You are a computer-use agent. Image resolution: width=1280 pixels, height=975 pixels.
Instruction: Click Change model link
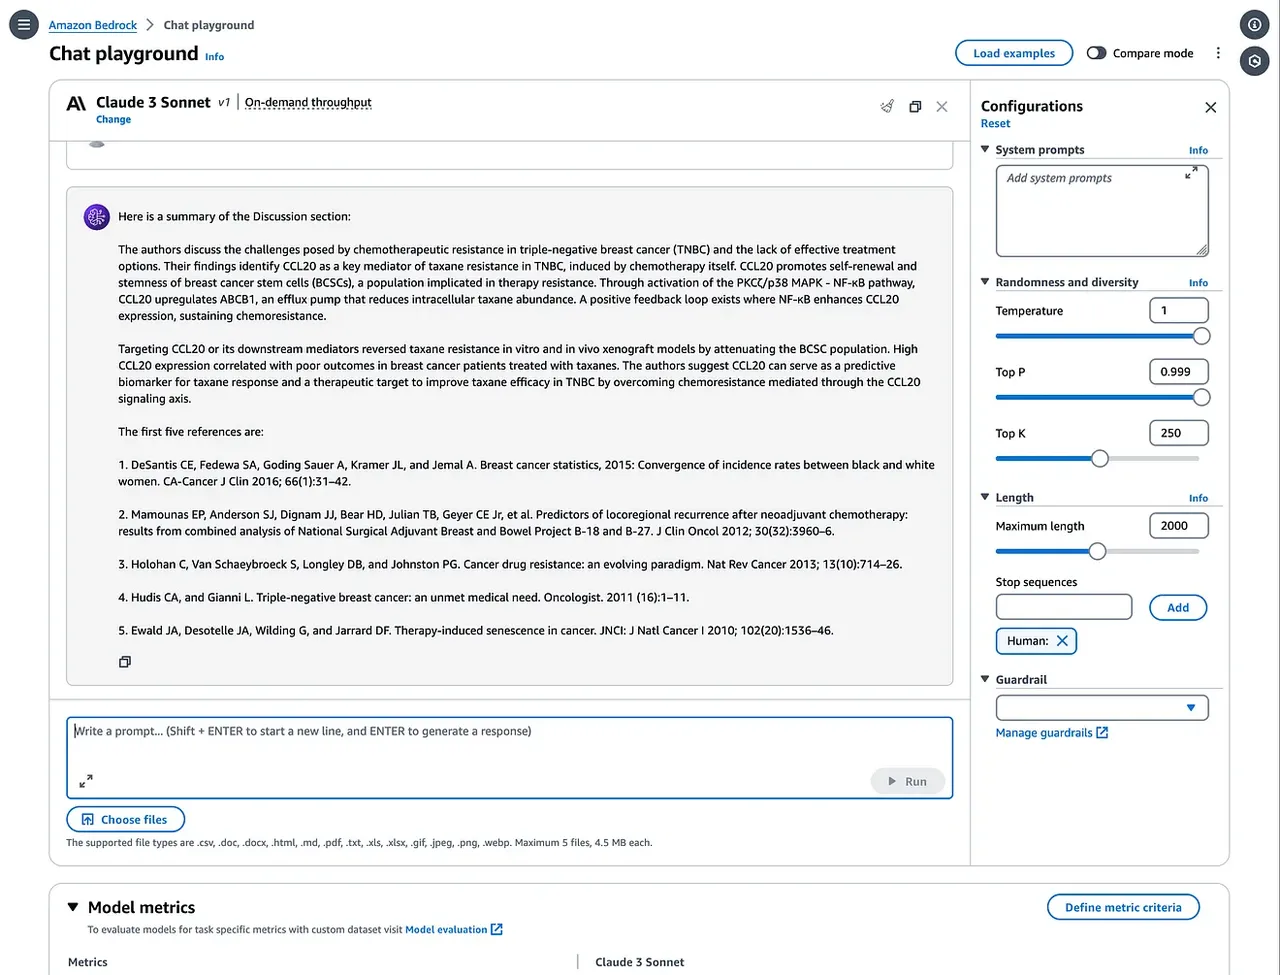[113, 119]
